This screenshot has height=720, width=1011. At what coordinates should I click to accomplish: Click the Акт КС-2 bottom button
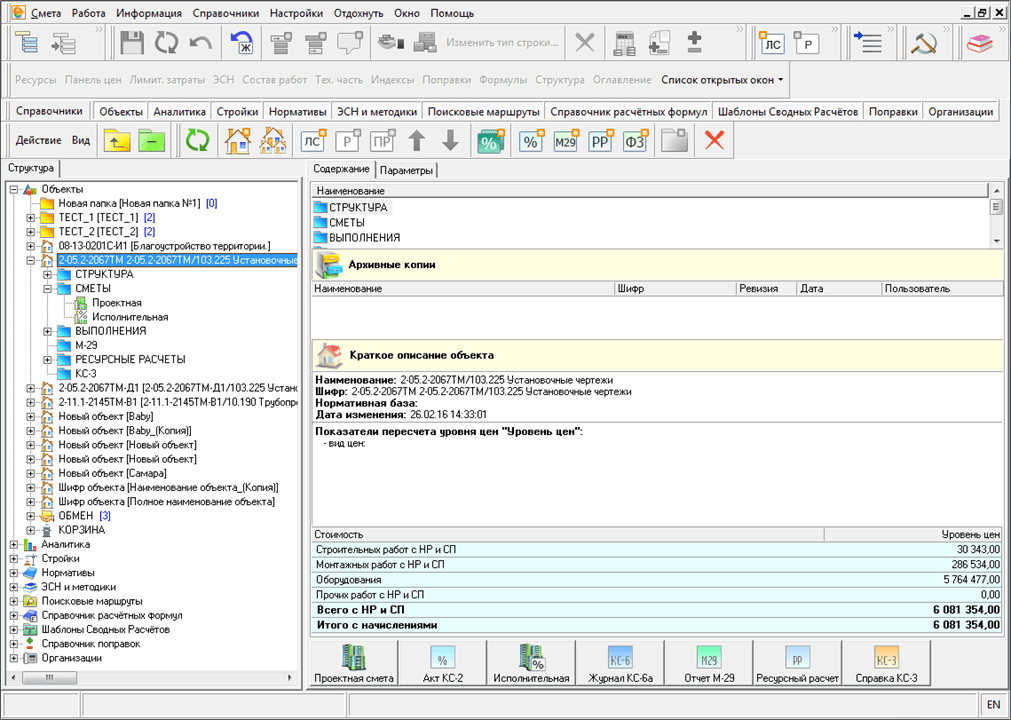[442, 663]
